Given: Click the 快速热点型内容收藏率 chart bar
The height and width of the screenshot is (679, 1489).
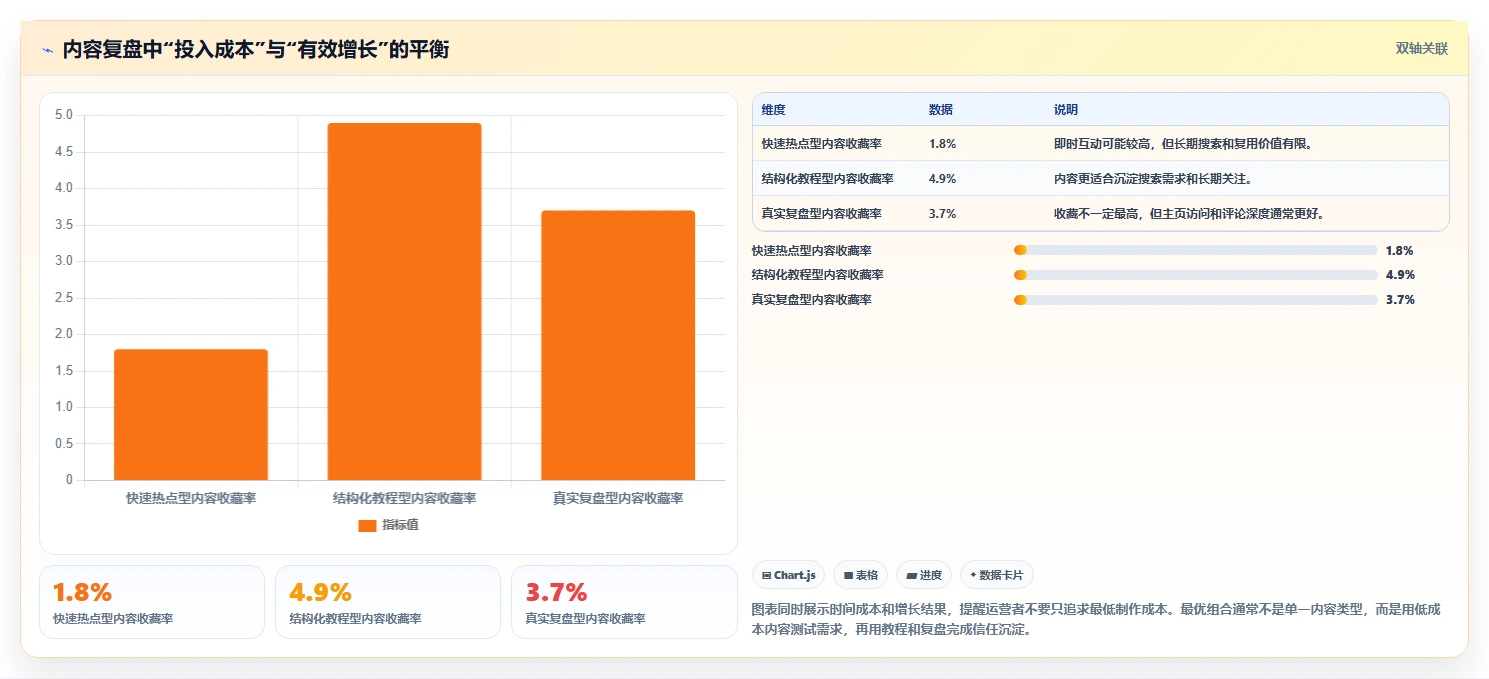Looking at the screenshot, I should click(x=191, y=415).
